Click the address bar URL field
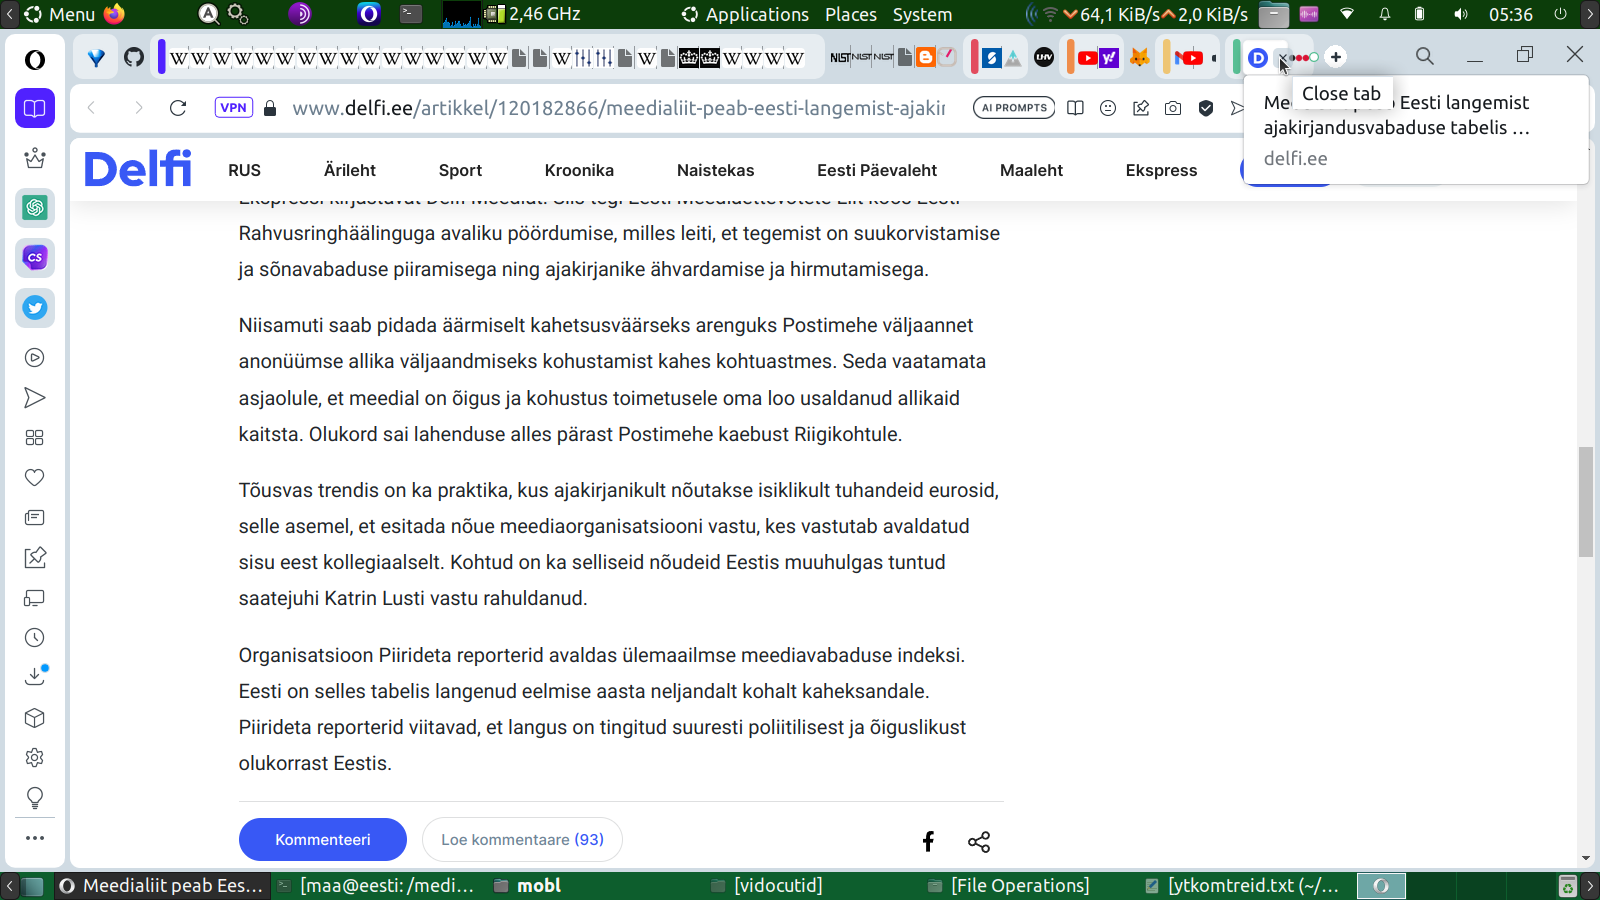The image size is (1600, 900). point(618,108)
